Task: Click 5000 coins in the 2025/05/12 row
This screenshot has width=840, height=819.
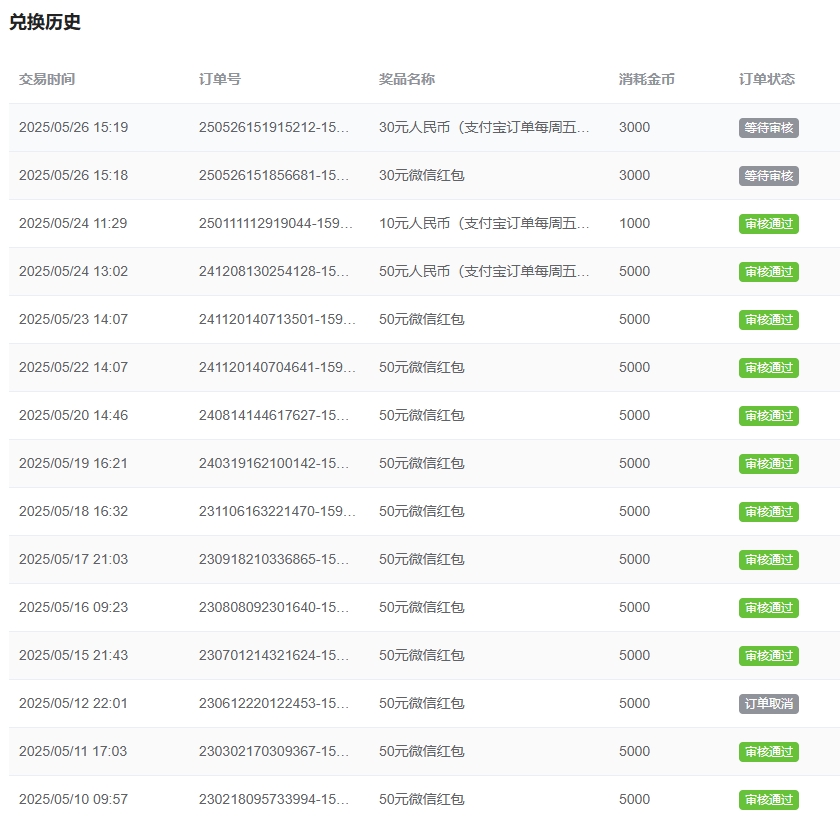Action: pos(634,703)
